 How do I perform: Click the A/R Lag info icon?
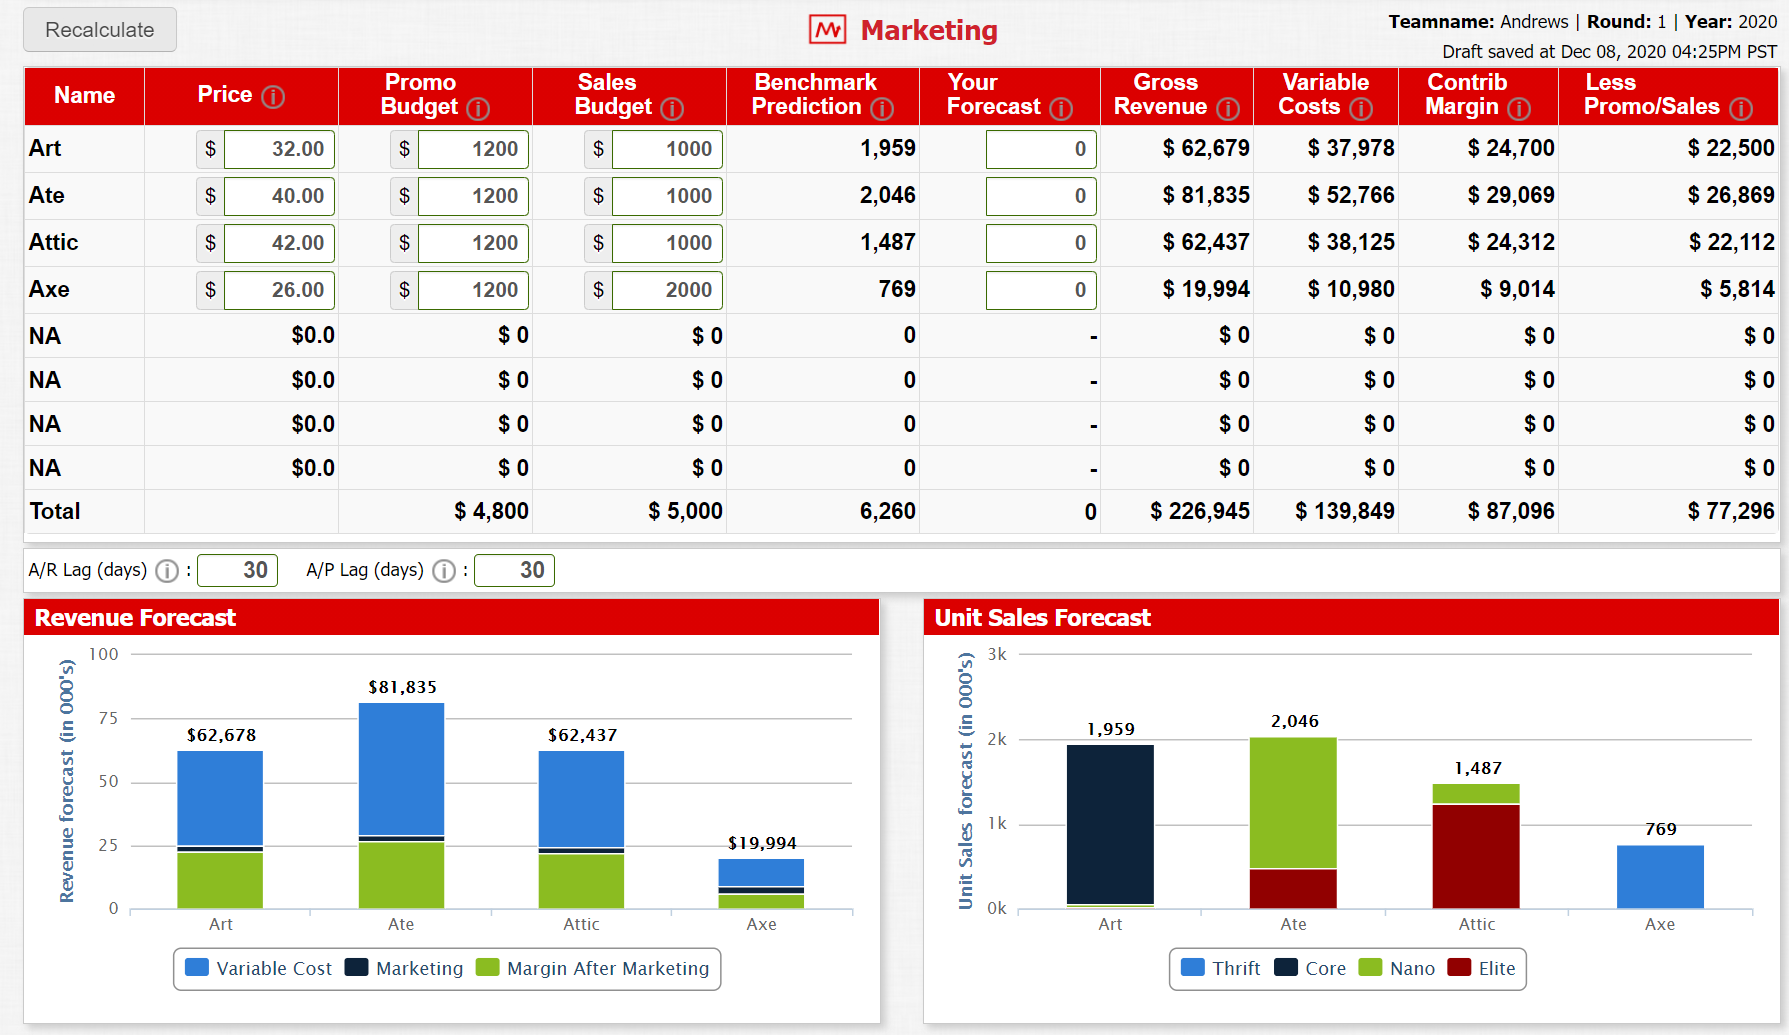[x=167, y=571]
